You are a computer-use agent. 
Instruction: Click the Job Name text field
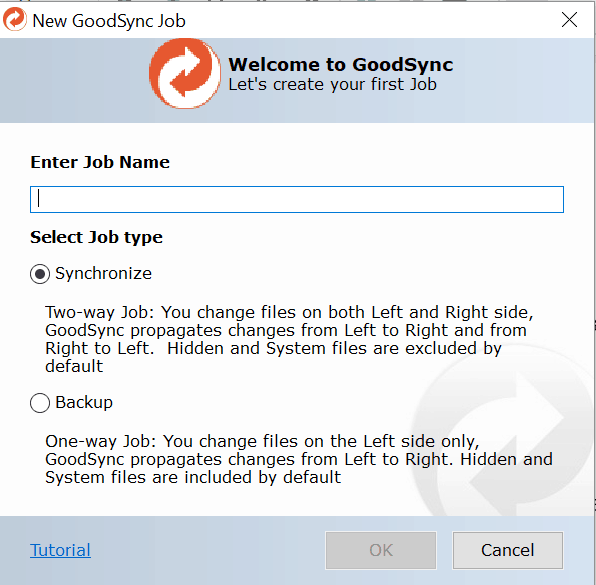(x=296, y=199)
